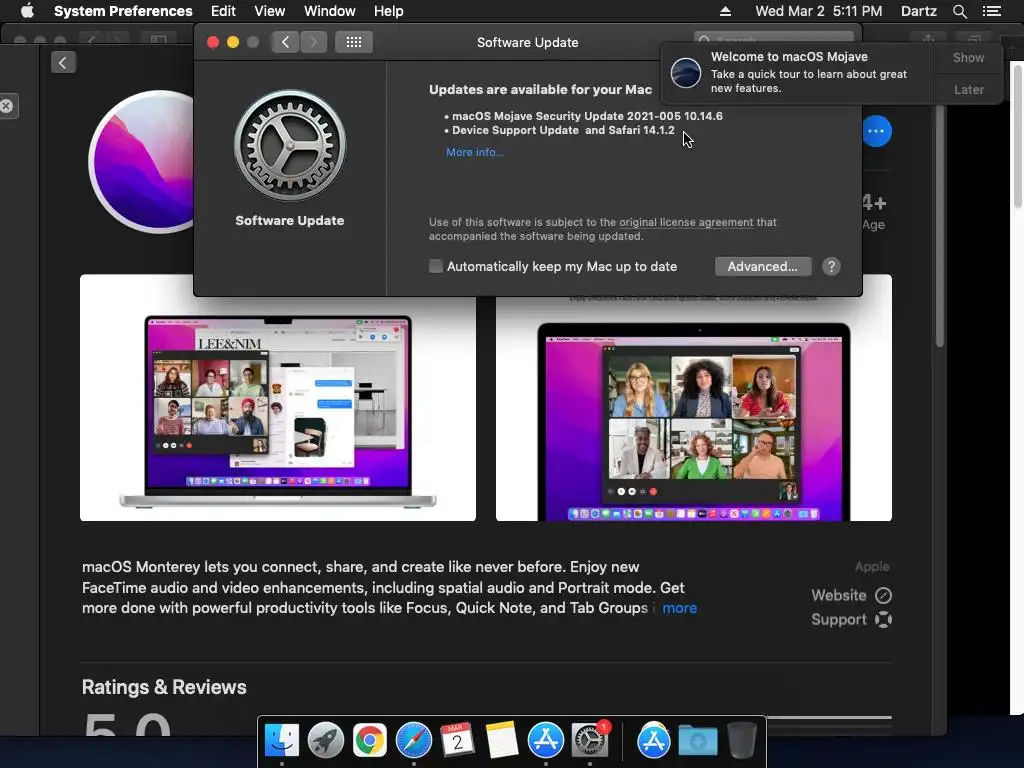Click the Dartz user name in menu bar
The image size is (1024, 768).
pos(918,11)
